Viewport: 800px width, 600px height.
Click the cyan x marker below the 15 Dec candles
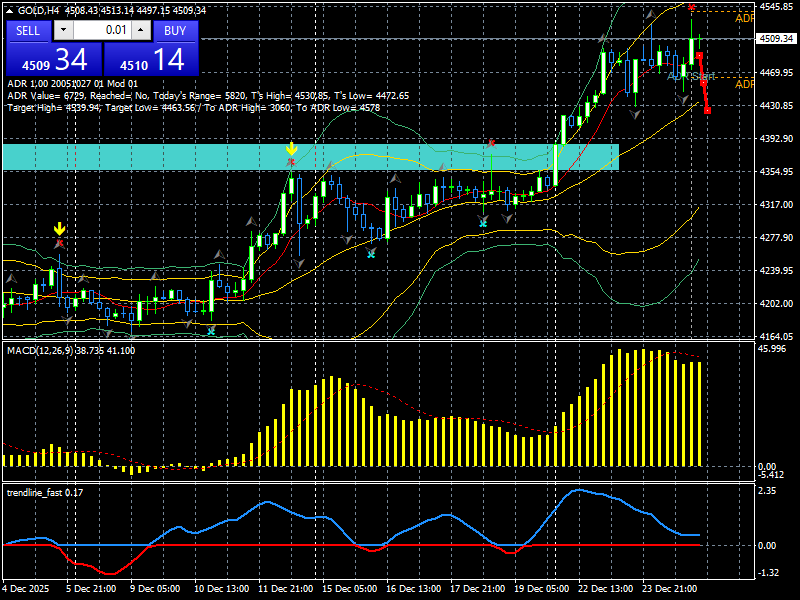tap(371, 253)
